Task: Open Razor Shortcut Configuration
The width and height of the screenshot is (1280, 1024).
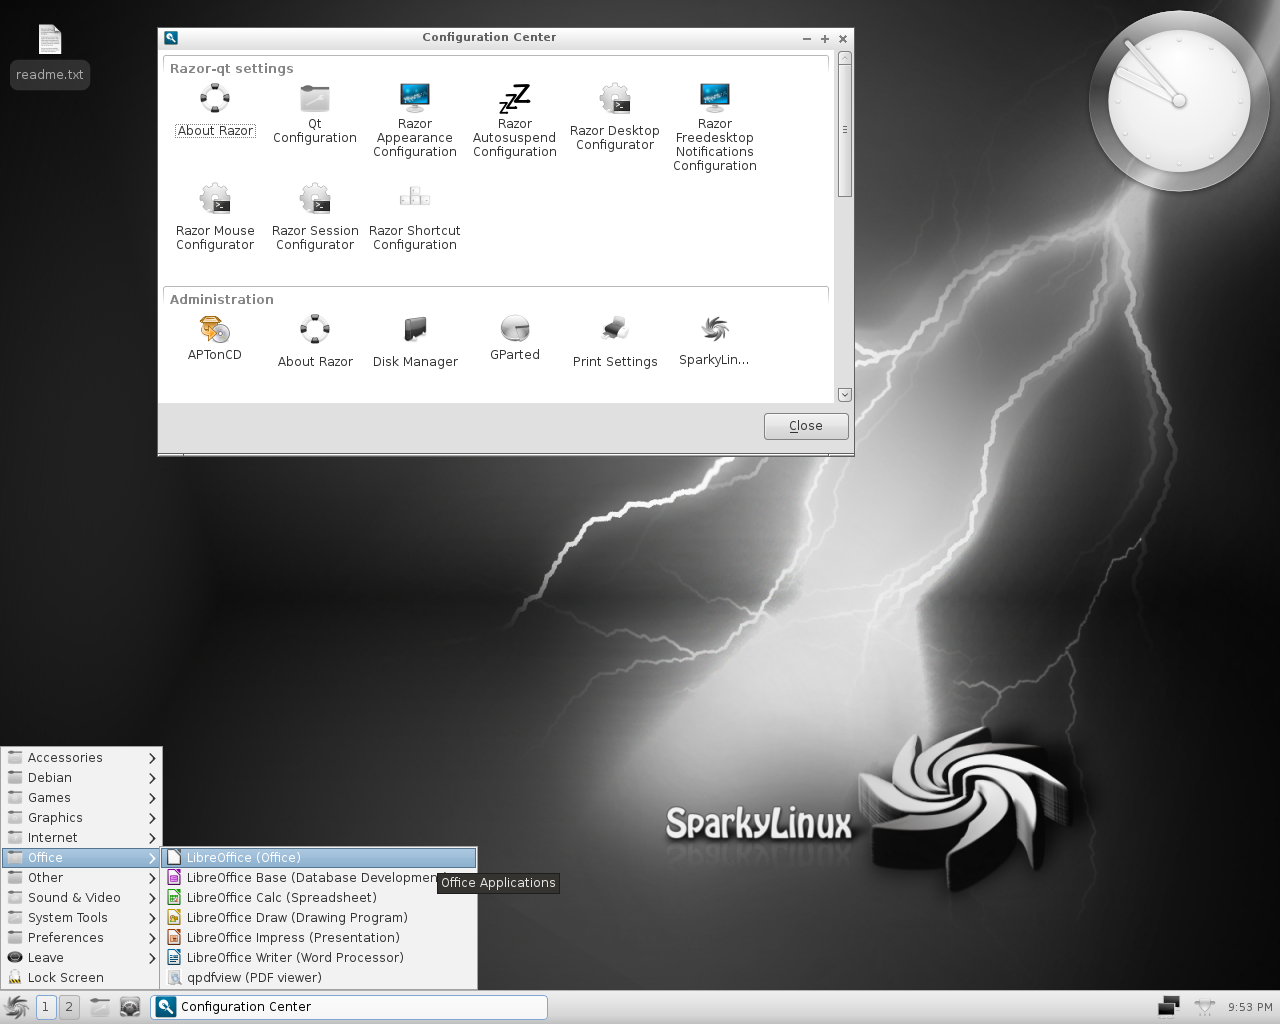Action: (x=415, y=216)
